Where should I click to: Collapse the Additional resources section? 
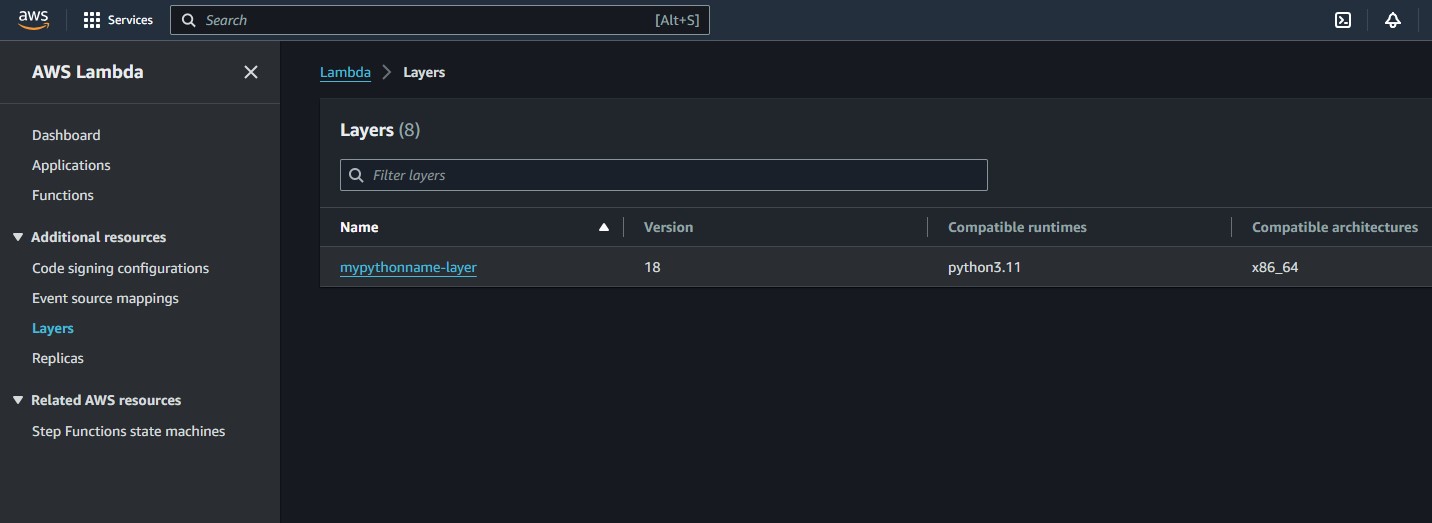17,237
